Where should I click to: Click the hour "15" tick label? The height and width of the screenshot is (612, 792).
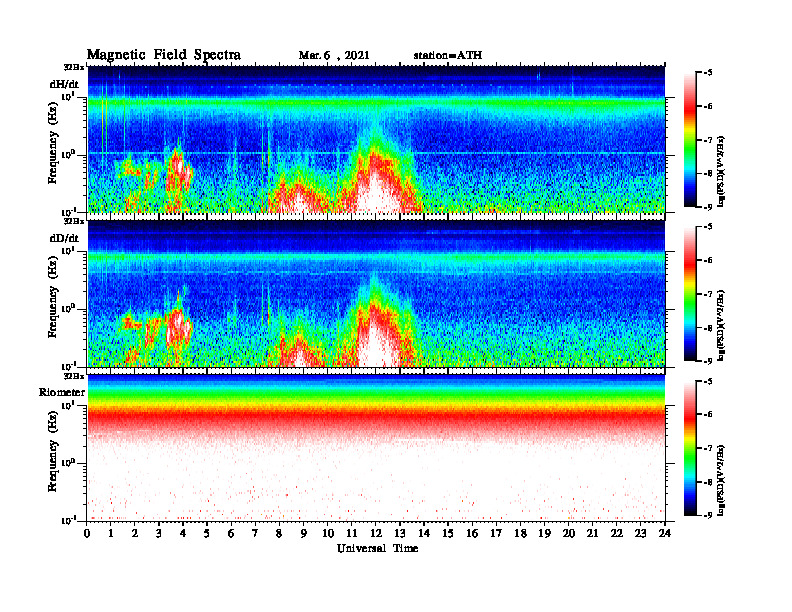(448, 533)
